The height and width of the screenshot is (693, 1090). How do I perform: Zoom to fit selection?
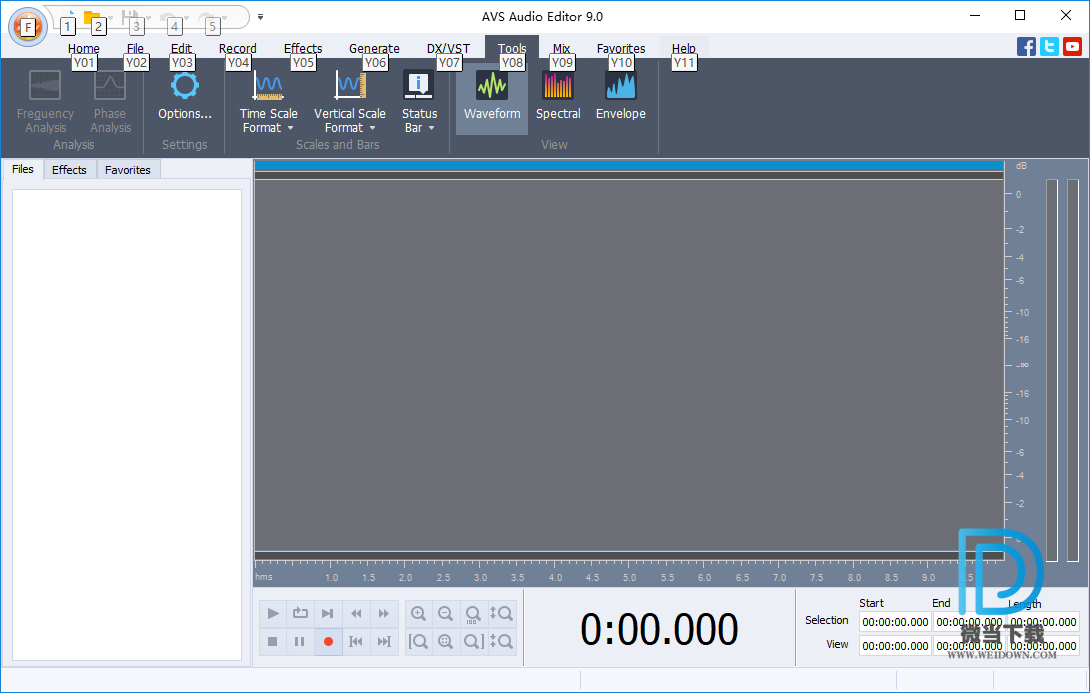point(446,642)
